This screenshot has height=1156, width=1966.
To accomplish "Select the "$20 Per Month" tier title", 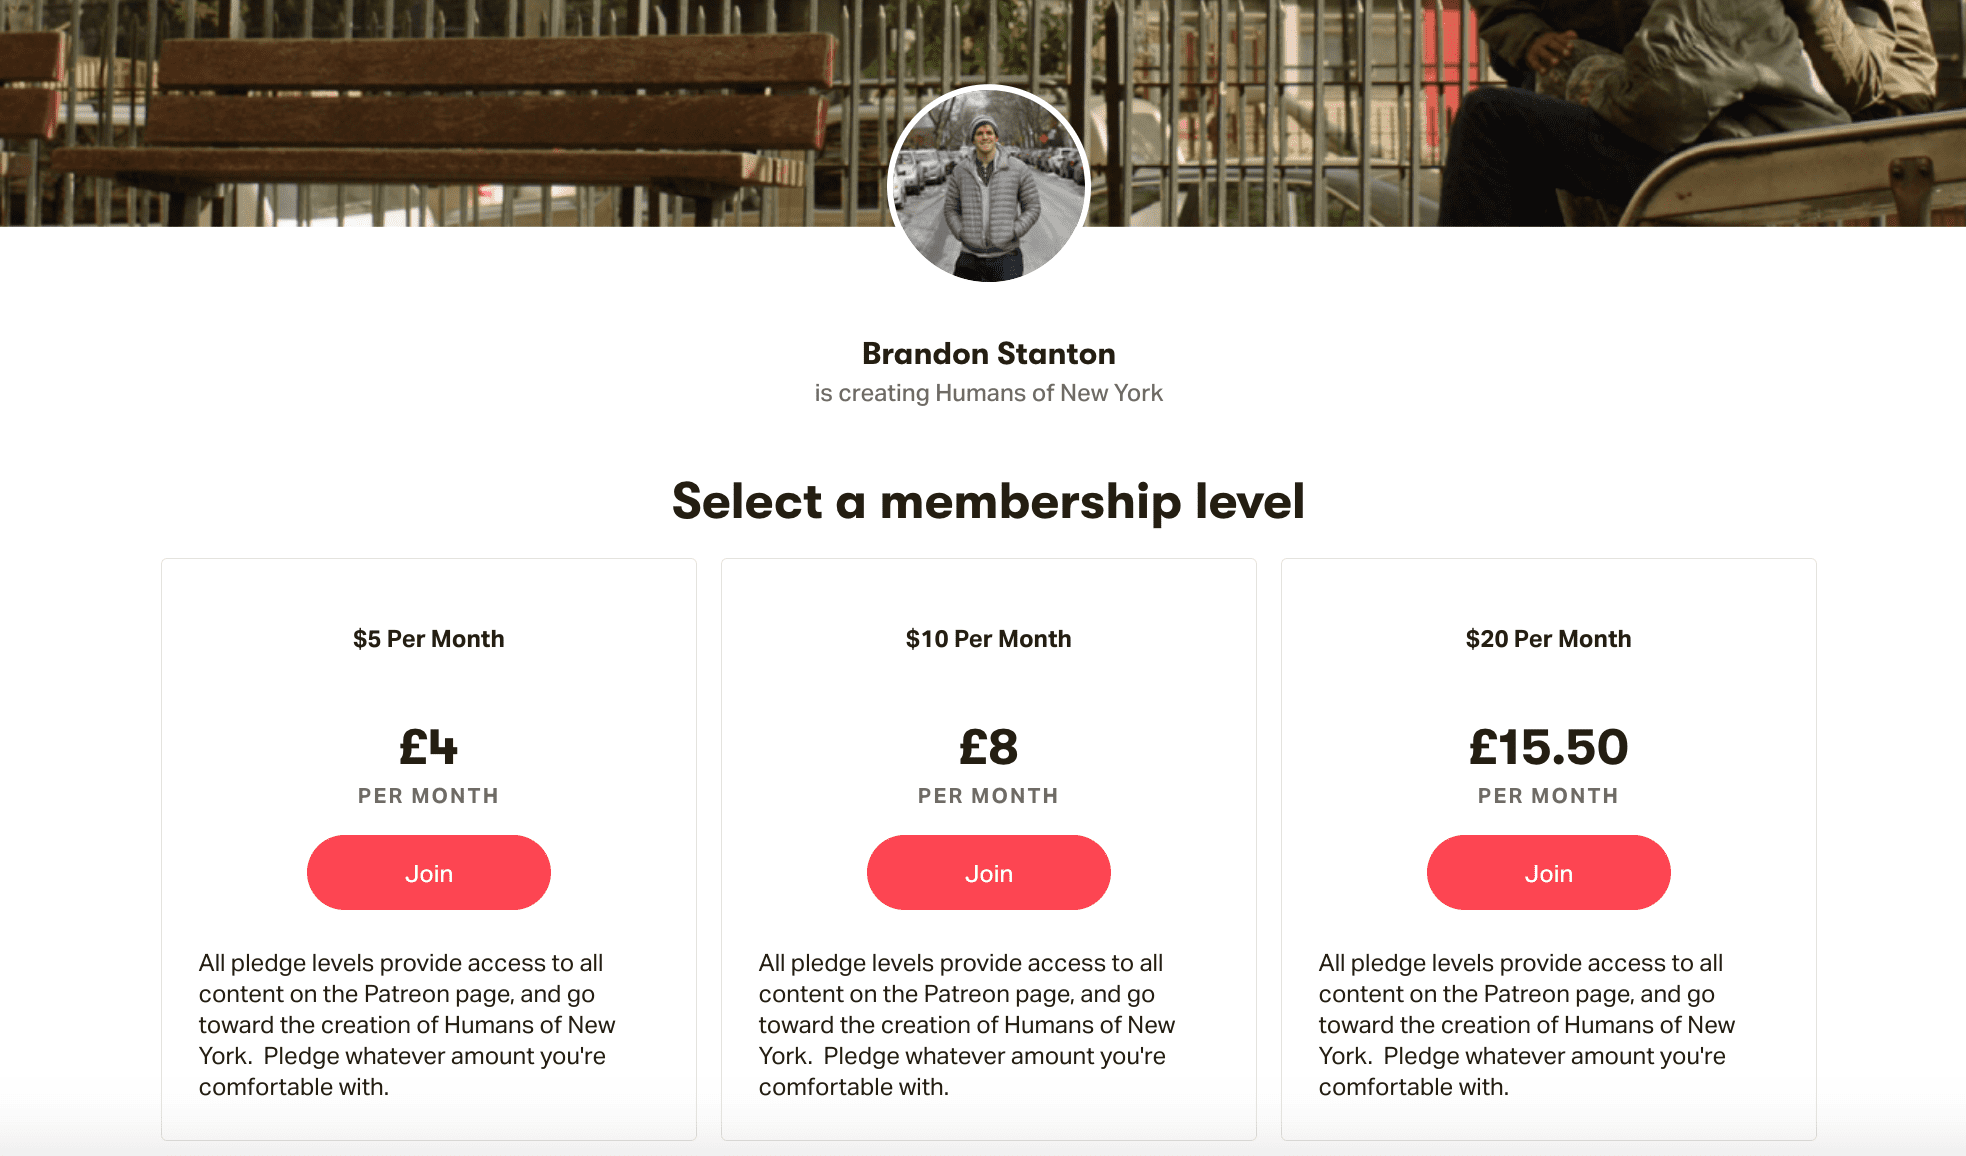I will (x=1548, y=639).
